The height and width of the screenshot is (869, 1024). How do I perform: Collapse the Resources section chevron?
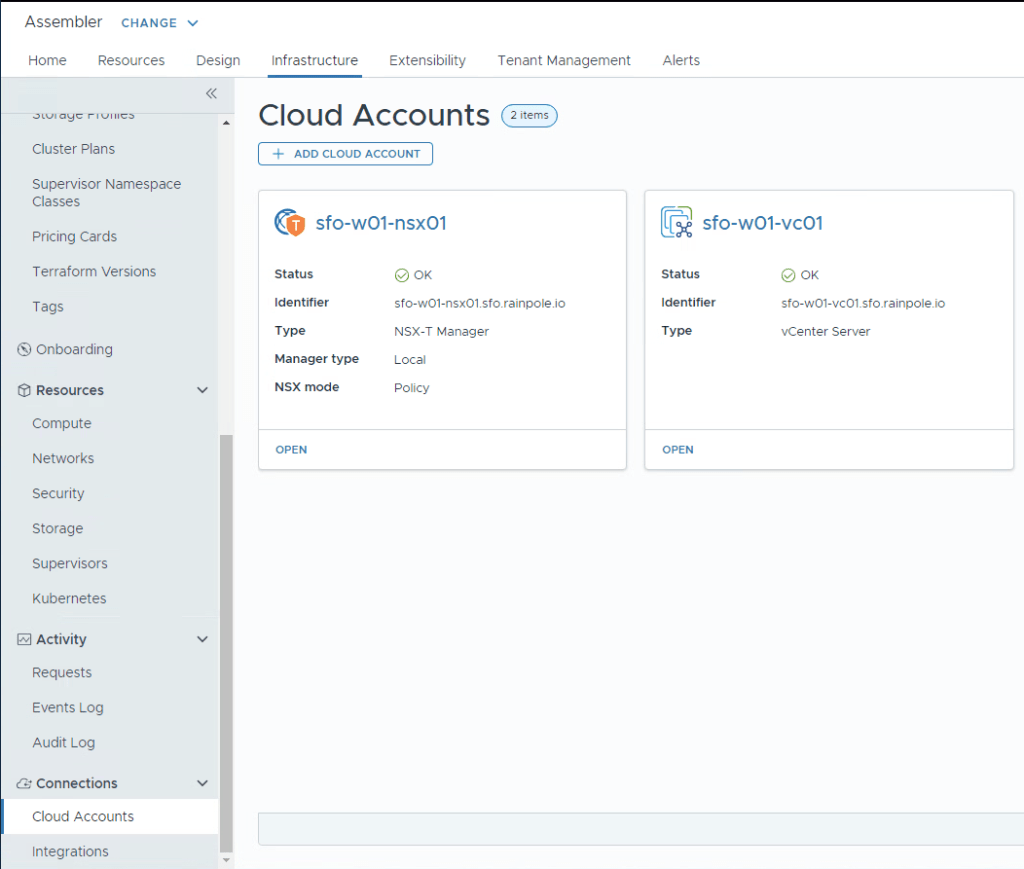point(202,391)
